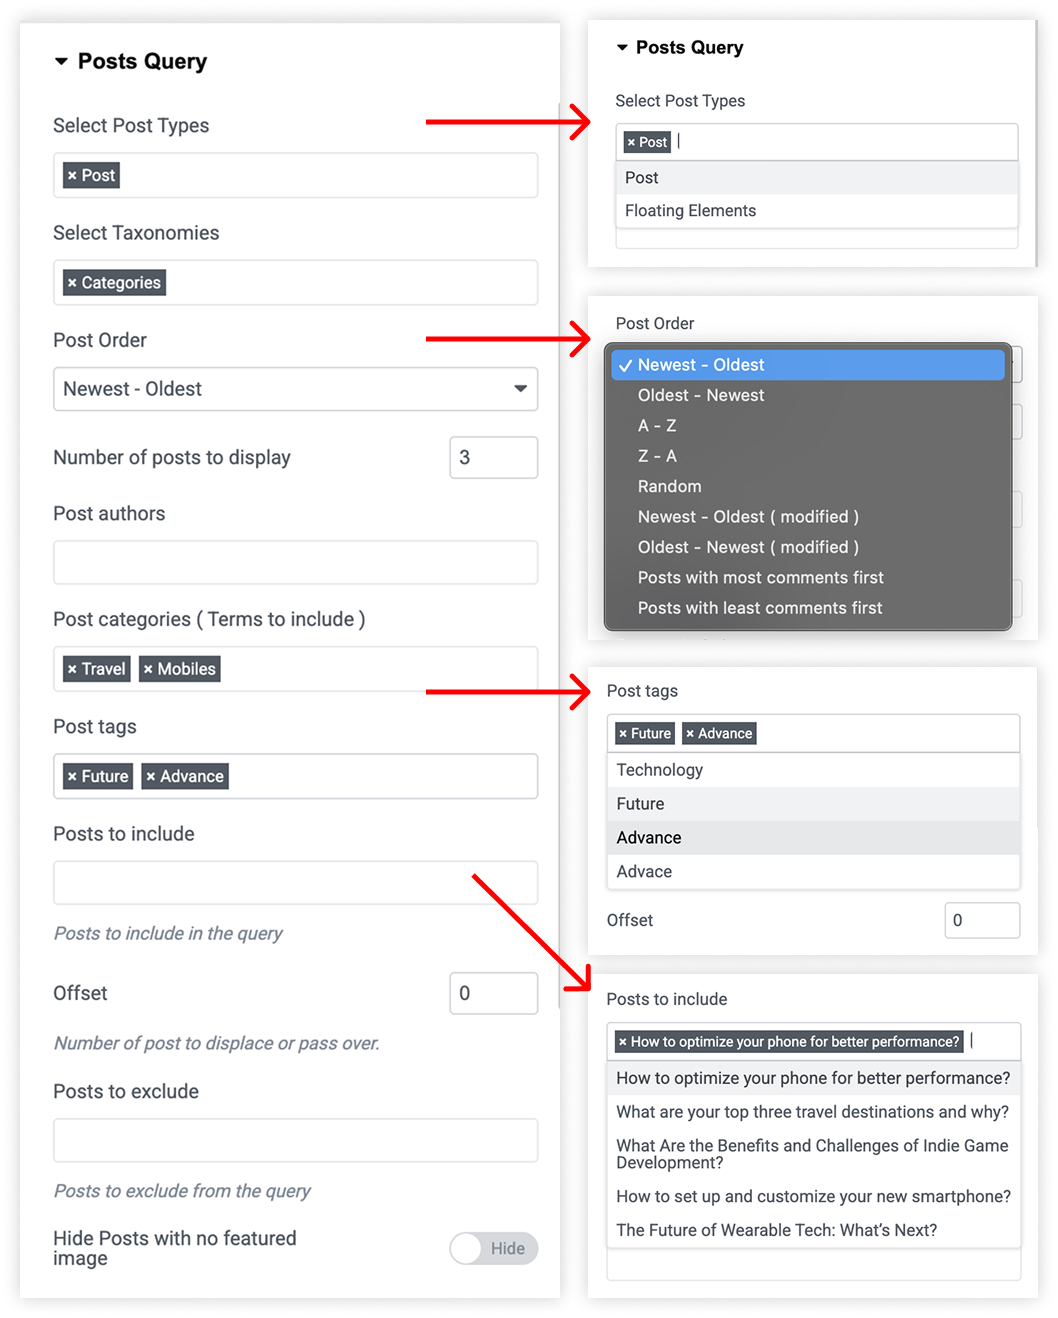
Task: Remove the Mobiles category tag
Action: pyautogui.click(x=148, y=669)
